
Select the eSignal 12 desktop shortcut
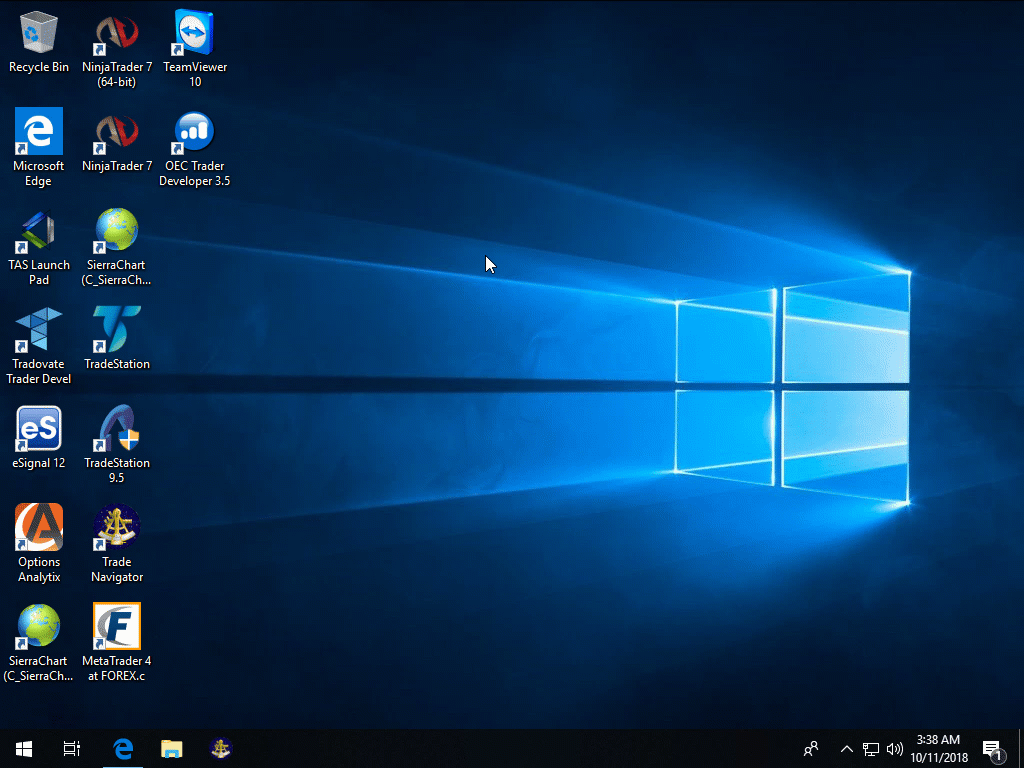[x=39, y=438]
